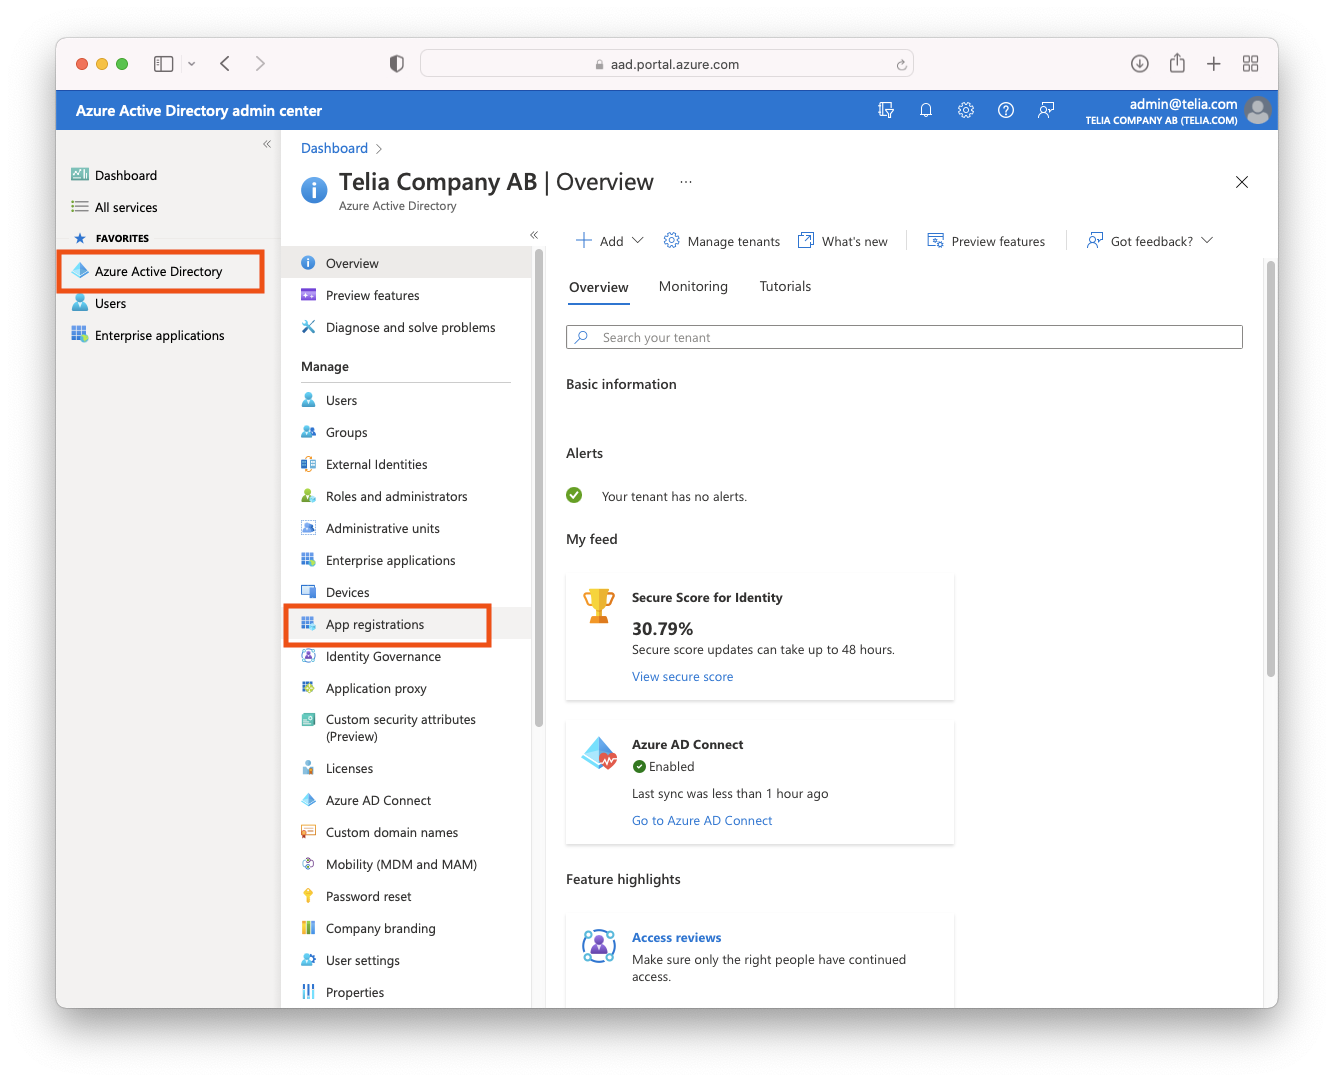Click the Safari privacy shield icon

coord(397,64)
